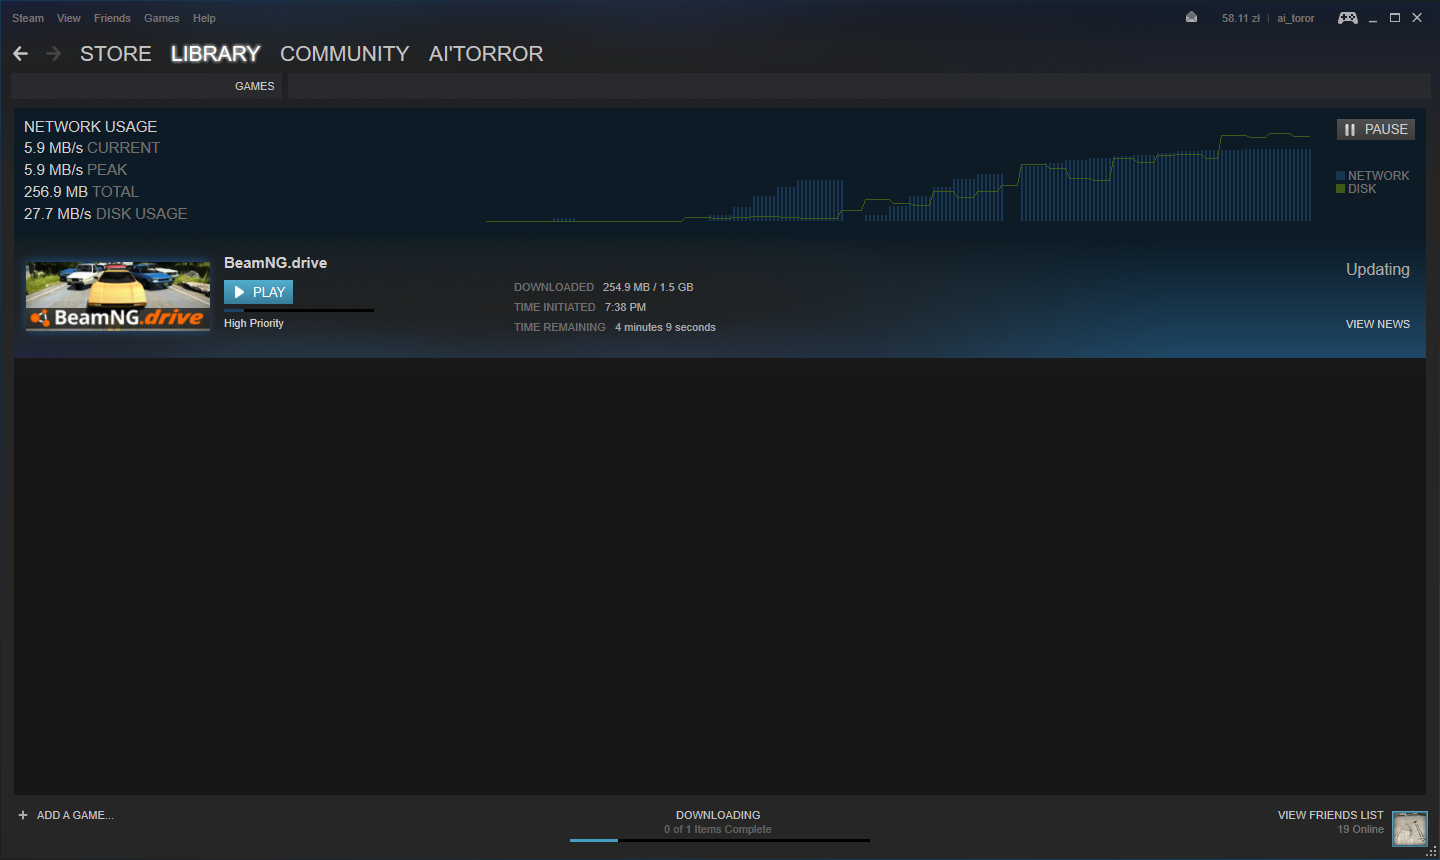
Task: Click the BeamNG.drive download progress bar
Action: coord(299,310)
